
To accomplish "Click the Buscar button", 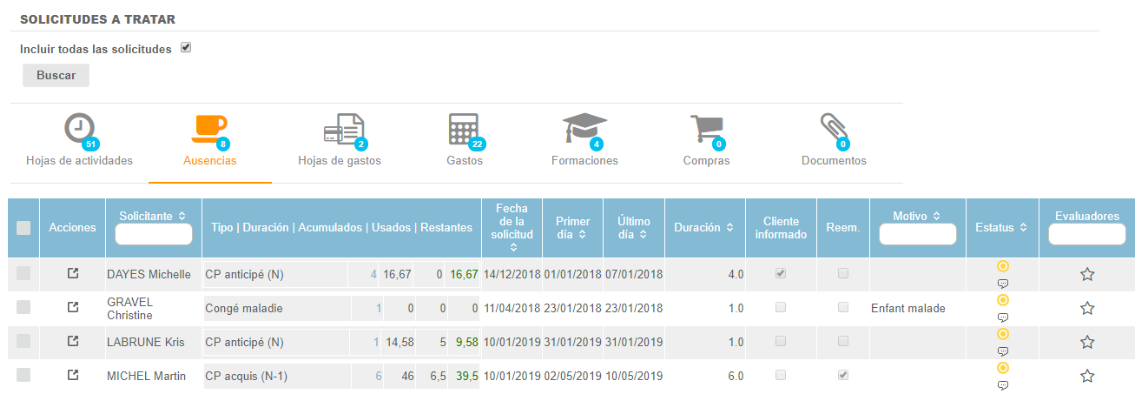I will point(56,75).
